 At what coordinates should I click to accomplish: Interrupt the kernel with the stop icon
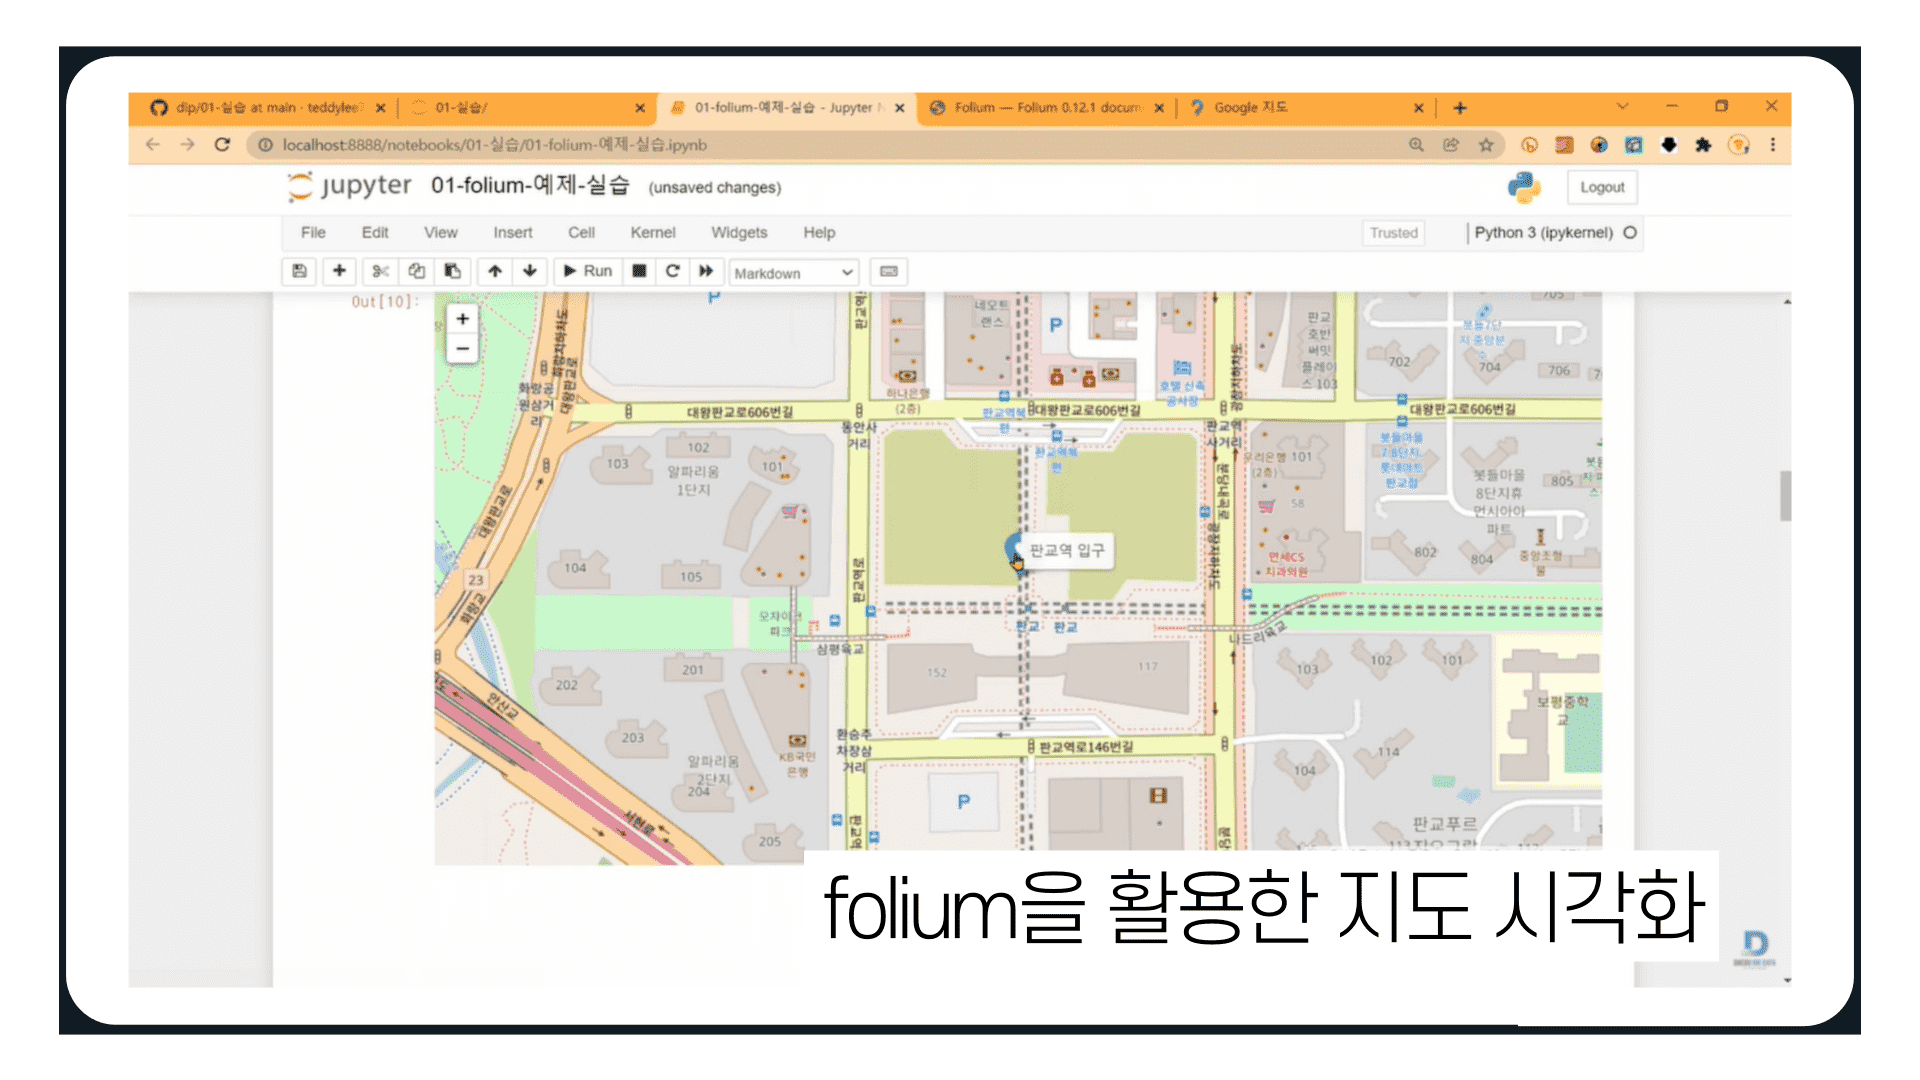pos(639,271)
